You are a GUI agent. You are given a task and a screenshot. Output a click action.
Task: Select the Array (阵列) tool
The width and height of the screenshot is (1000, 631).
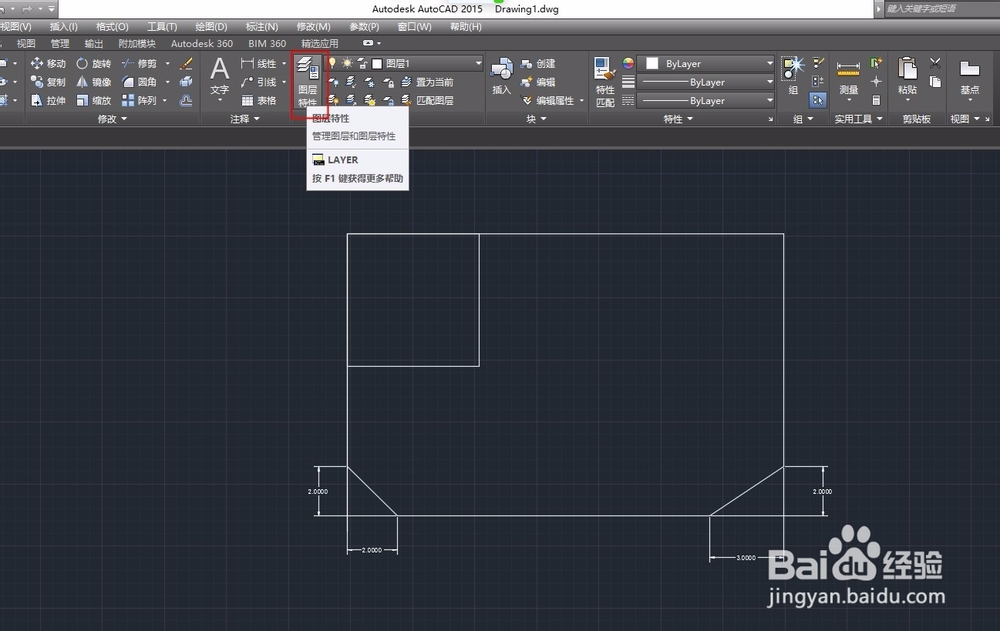140,100
